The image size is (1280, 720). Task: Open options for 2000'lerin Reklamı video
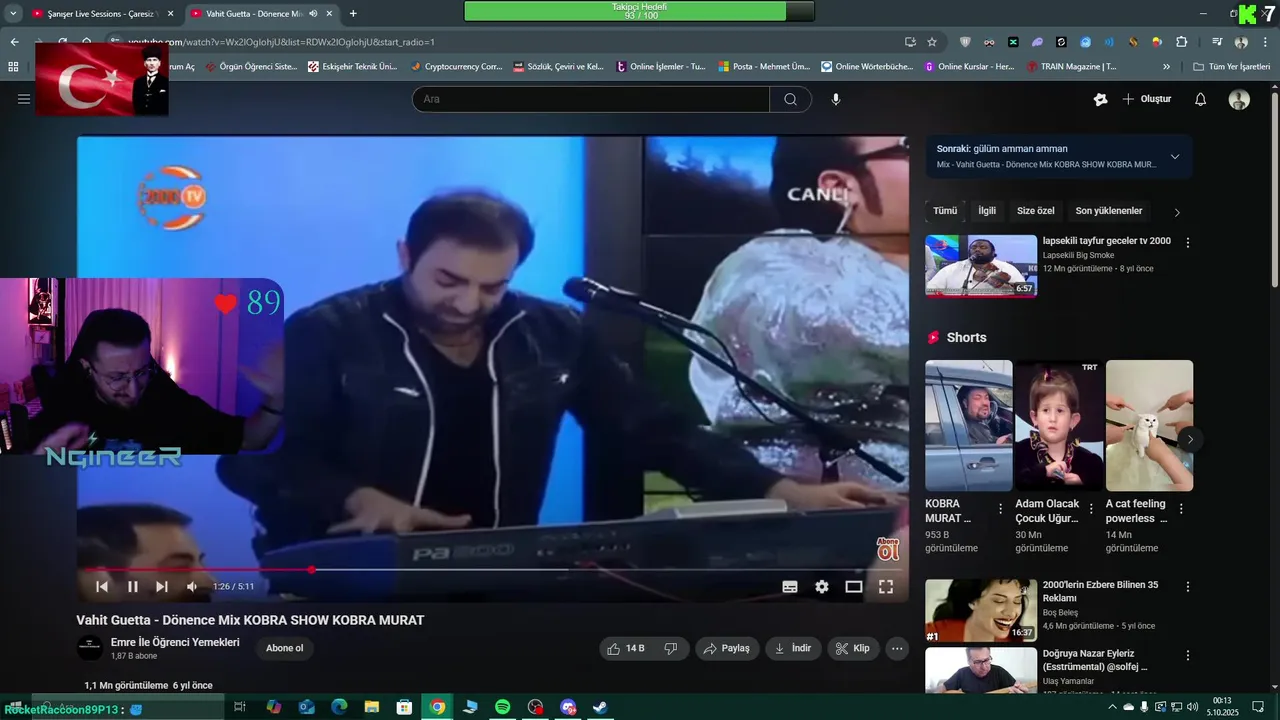click(x=1188, y=587)
